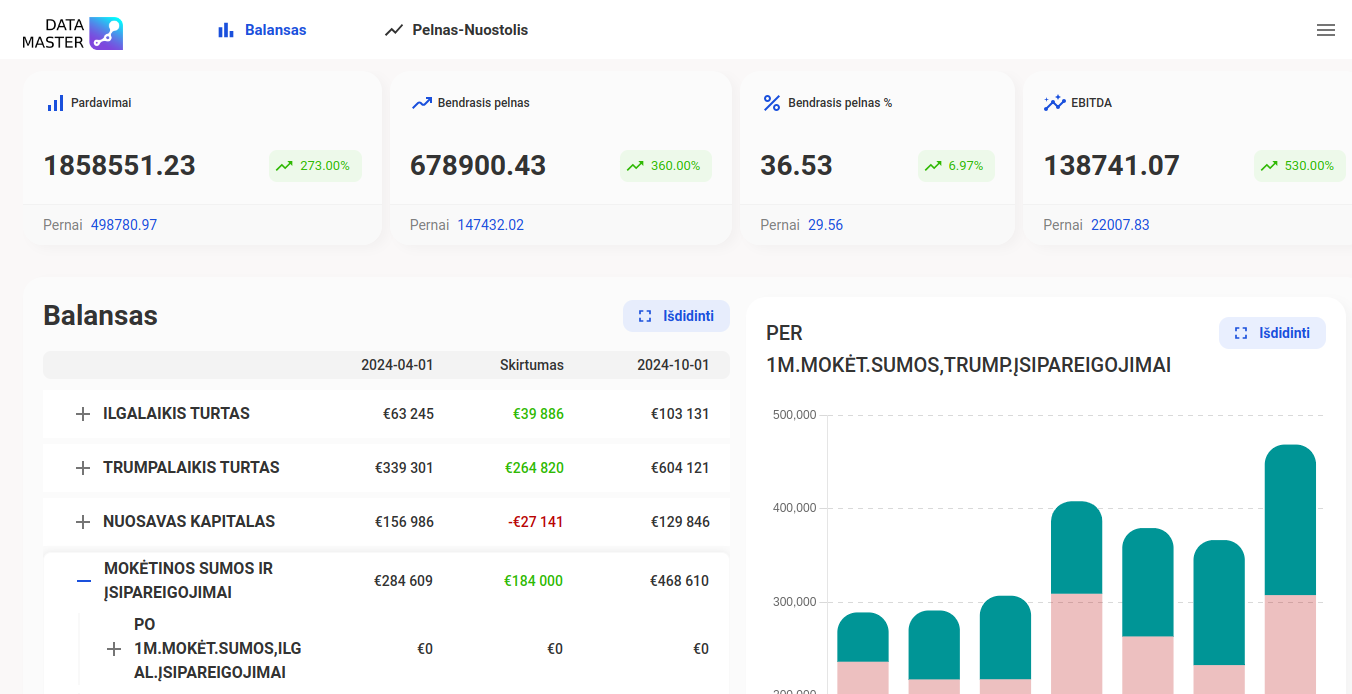The height and width of the screenshot is (694, 1352).
Task: Click the Bendrasis pelnas trend icon
Action: click(421, 103)
